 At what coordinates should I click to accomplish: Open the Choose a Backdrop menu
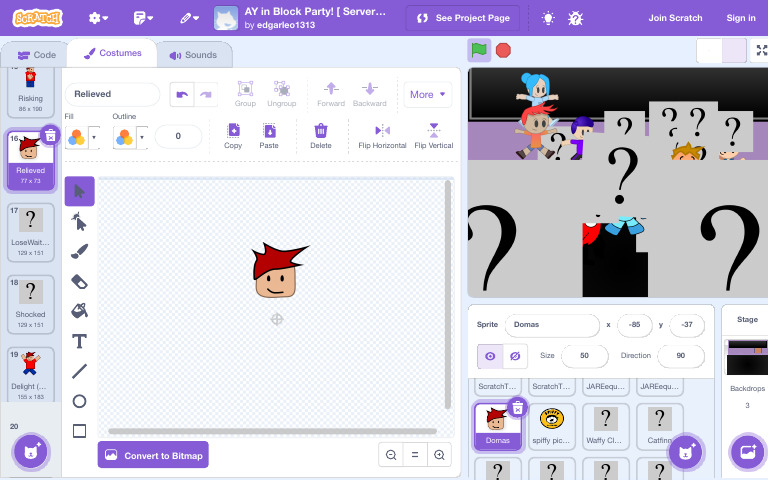click(x=747, y=452)
